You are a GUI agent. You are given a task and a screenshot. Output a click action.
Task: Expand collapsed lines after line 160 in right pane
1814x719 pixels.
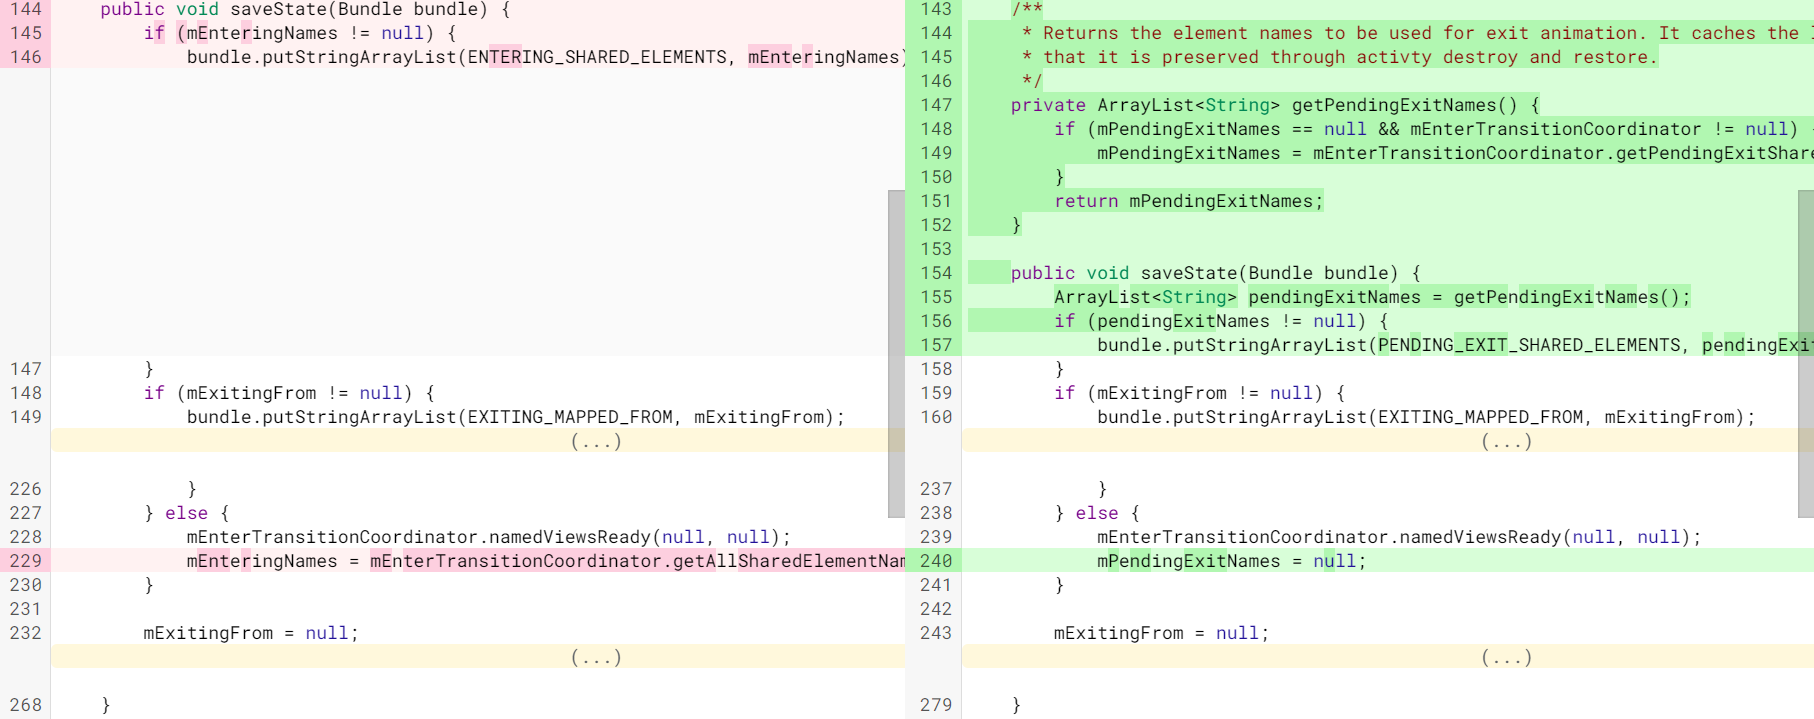[1505, 441]
